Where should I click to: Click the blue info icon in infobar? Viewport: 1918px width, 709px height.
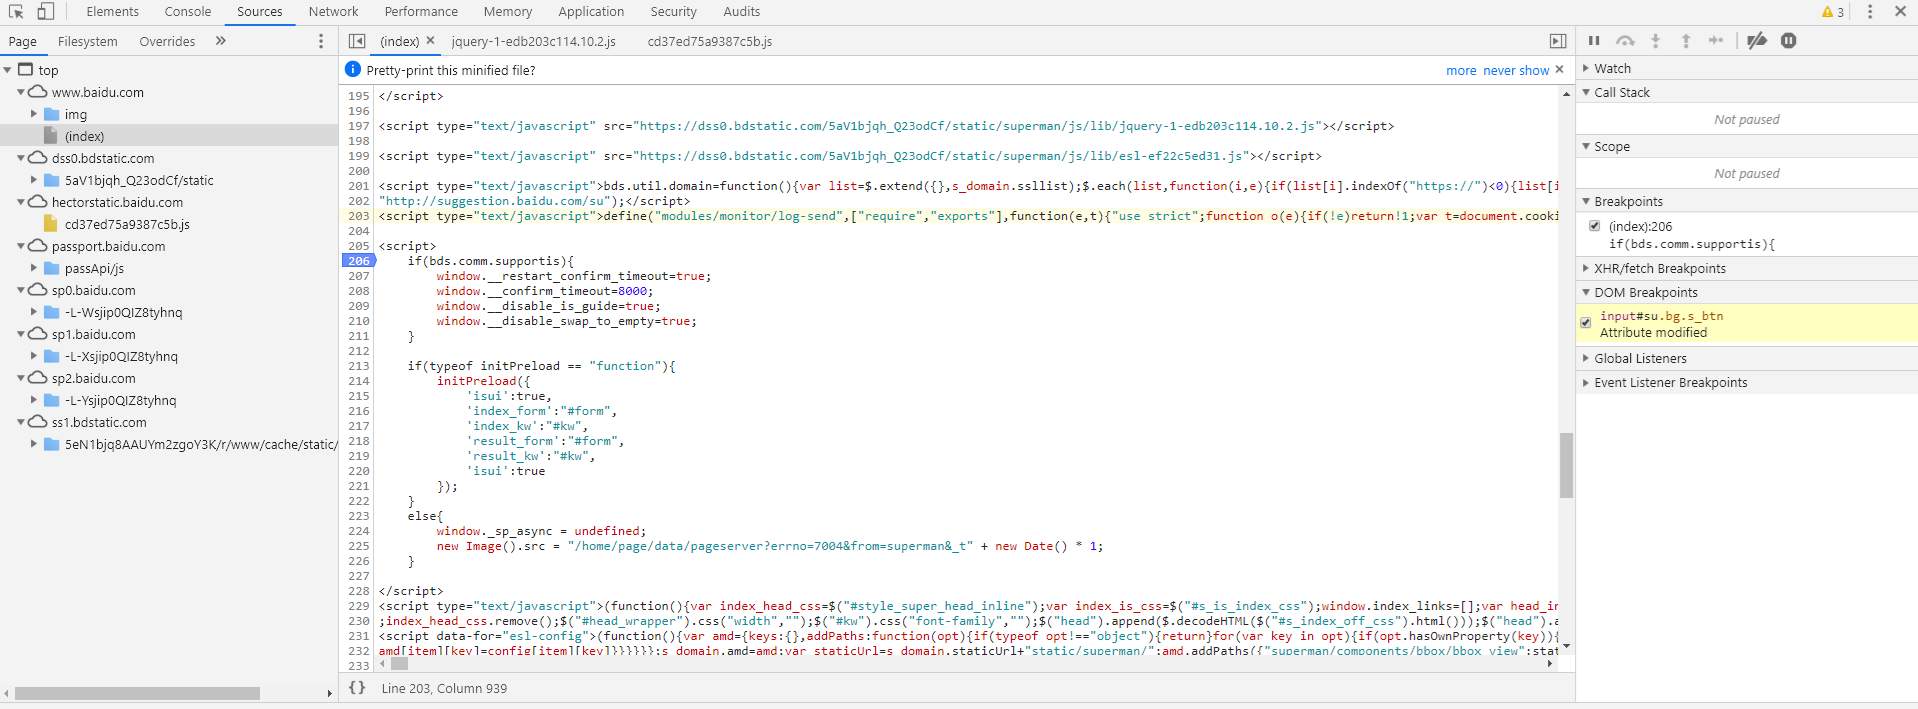tap(352, 70)
